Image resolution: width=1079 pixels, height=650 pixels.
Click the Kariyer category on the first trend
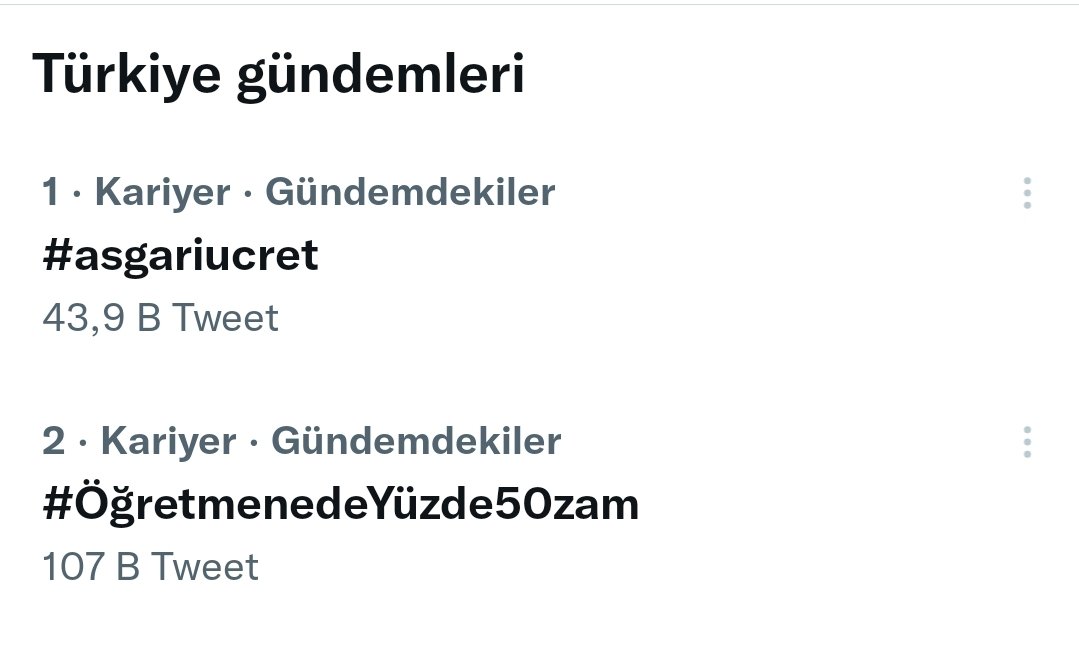coord(162,192)
